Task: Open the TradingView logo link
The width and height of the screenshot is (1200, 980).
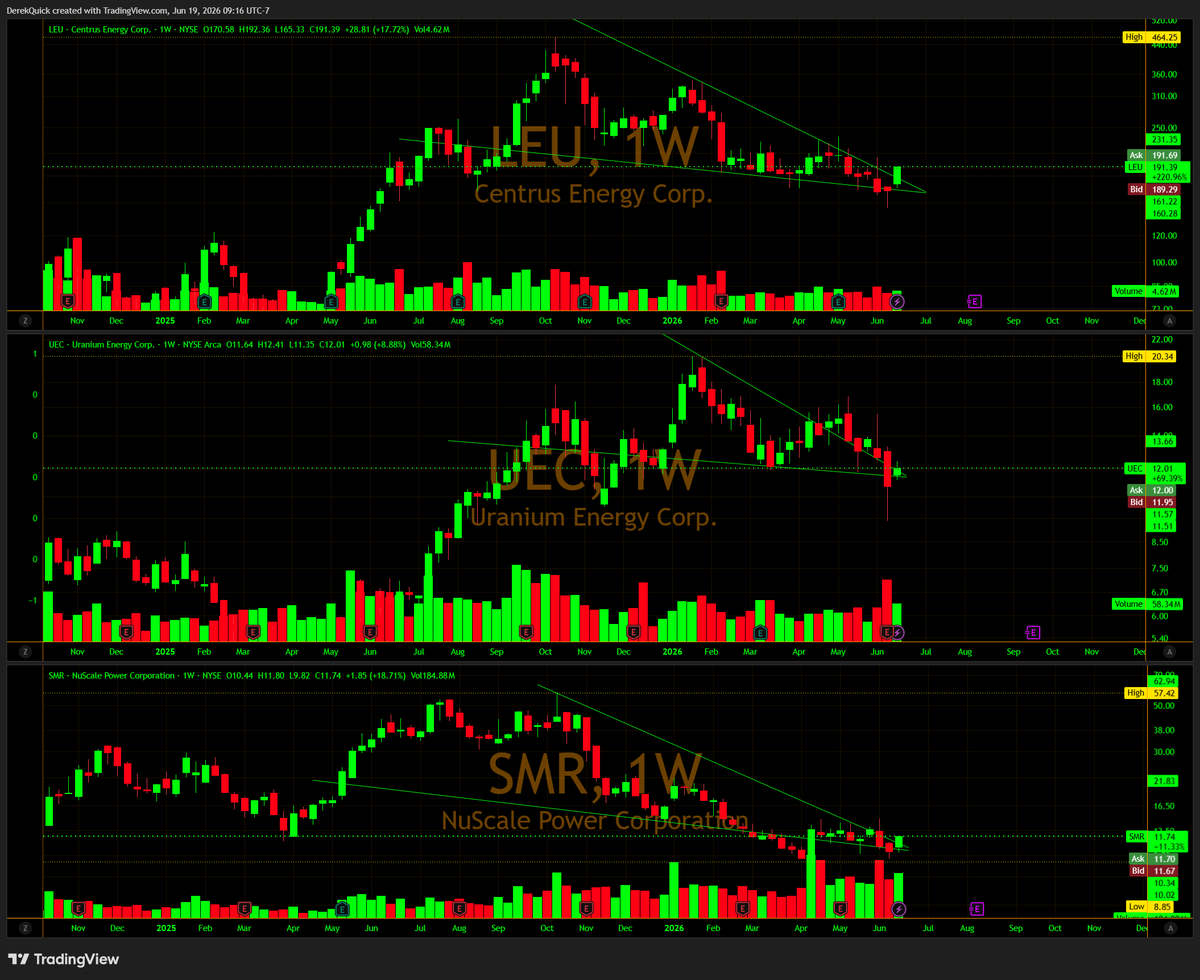Action: (64, 959)
